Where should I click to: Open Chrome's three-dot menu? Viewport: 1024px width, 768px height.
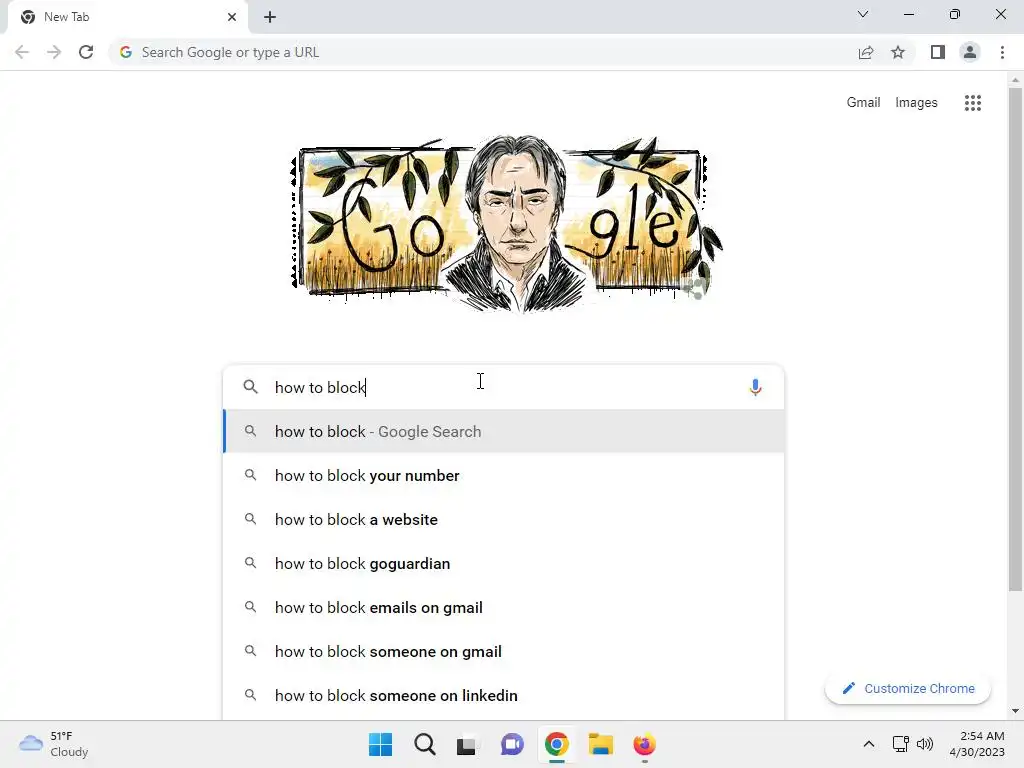point(1002,52)
